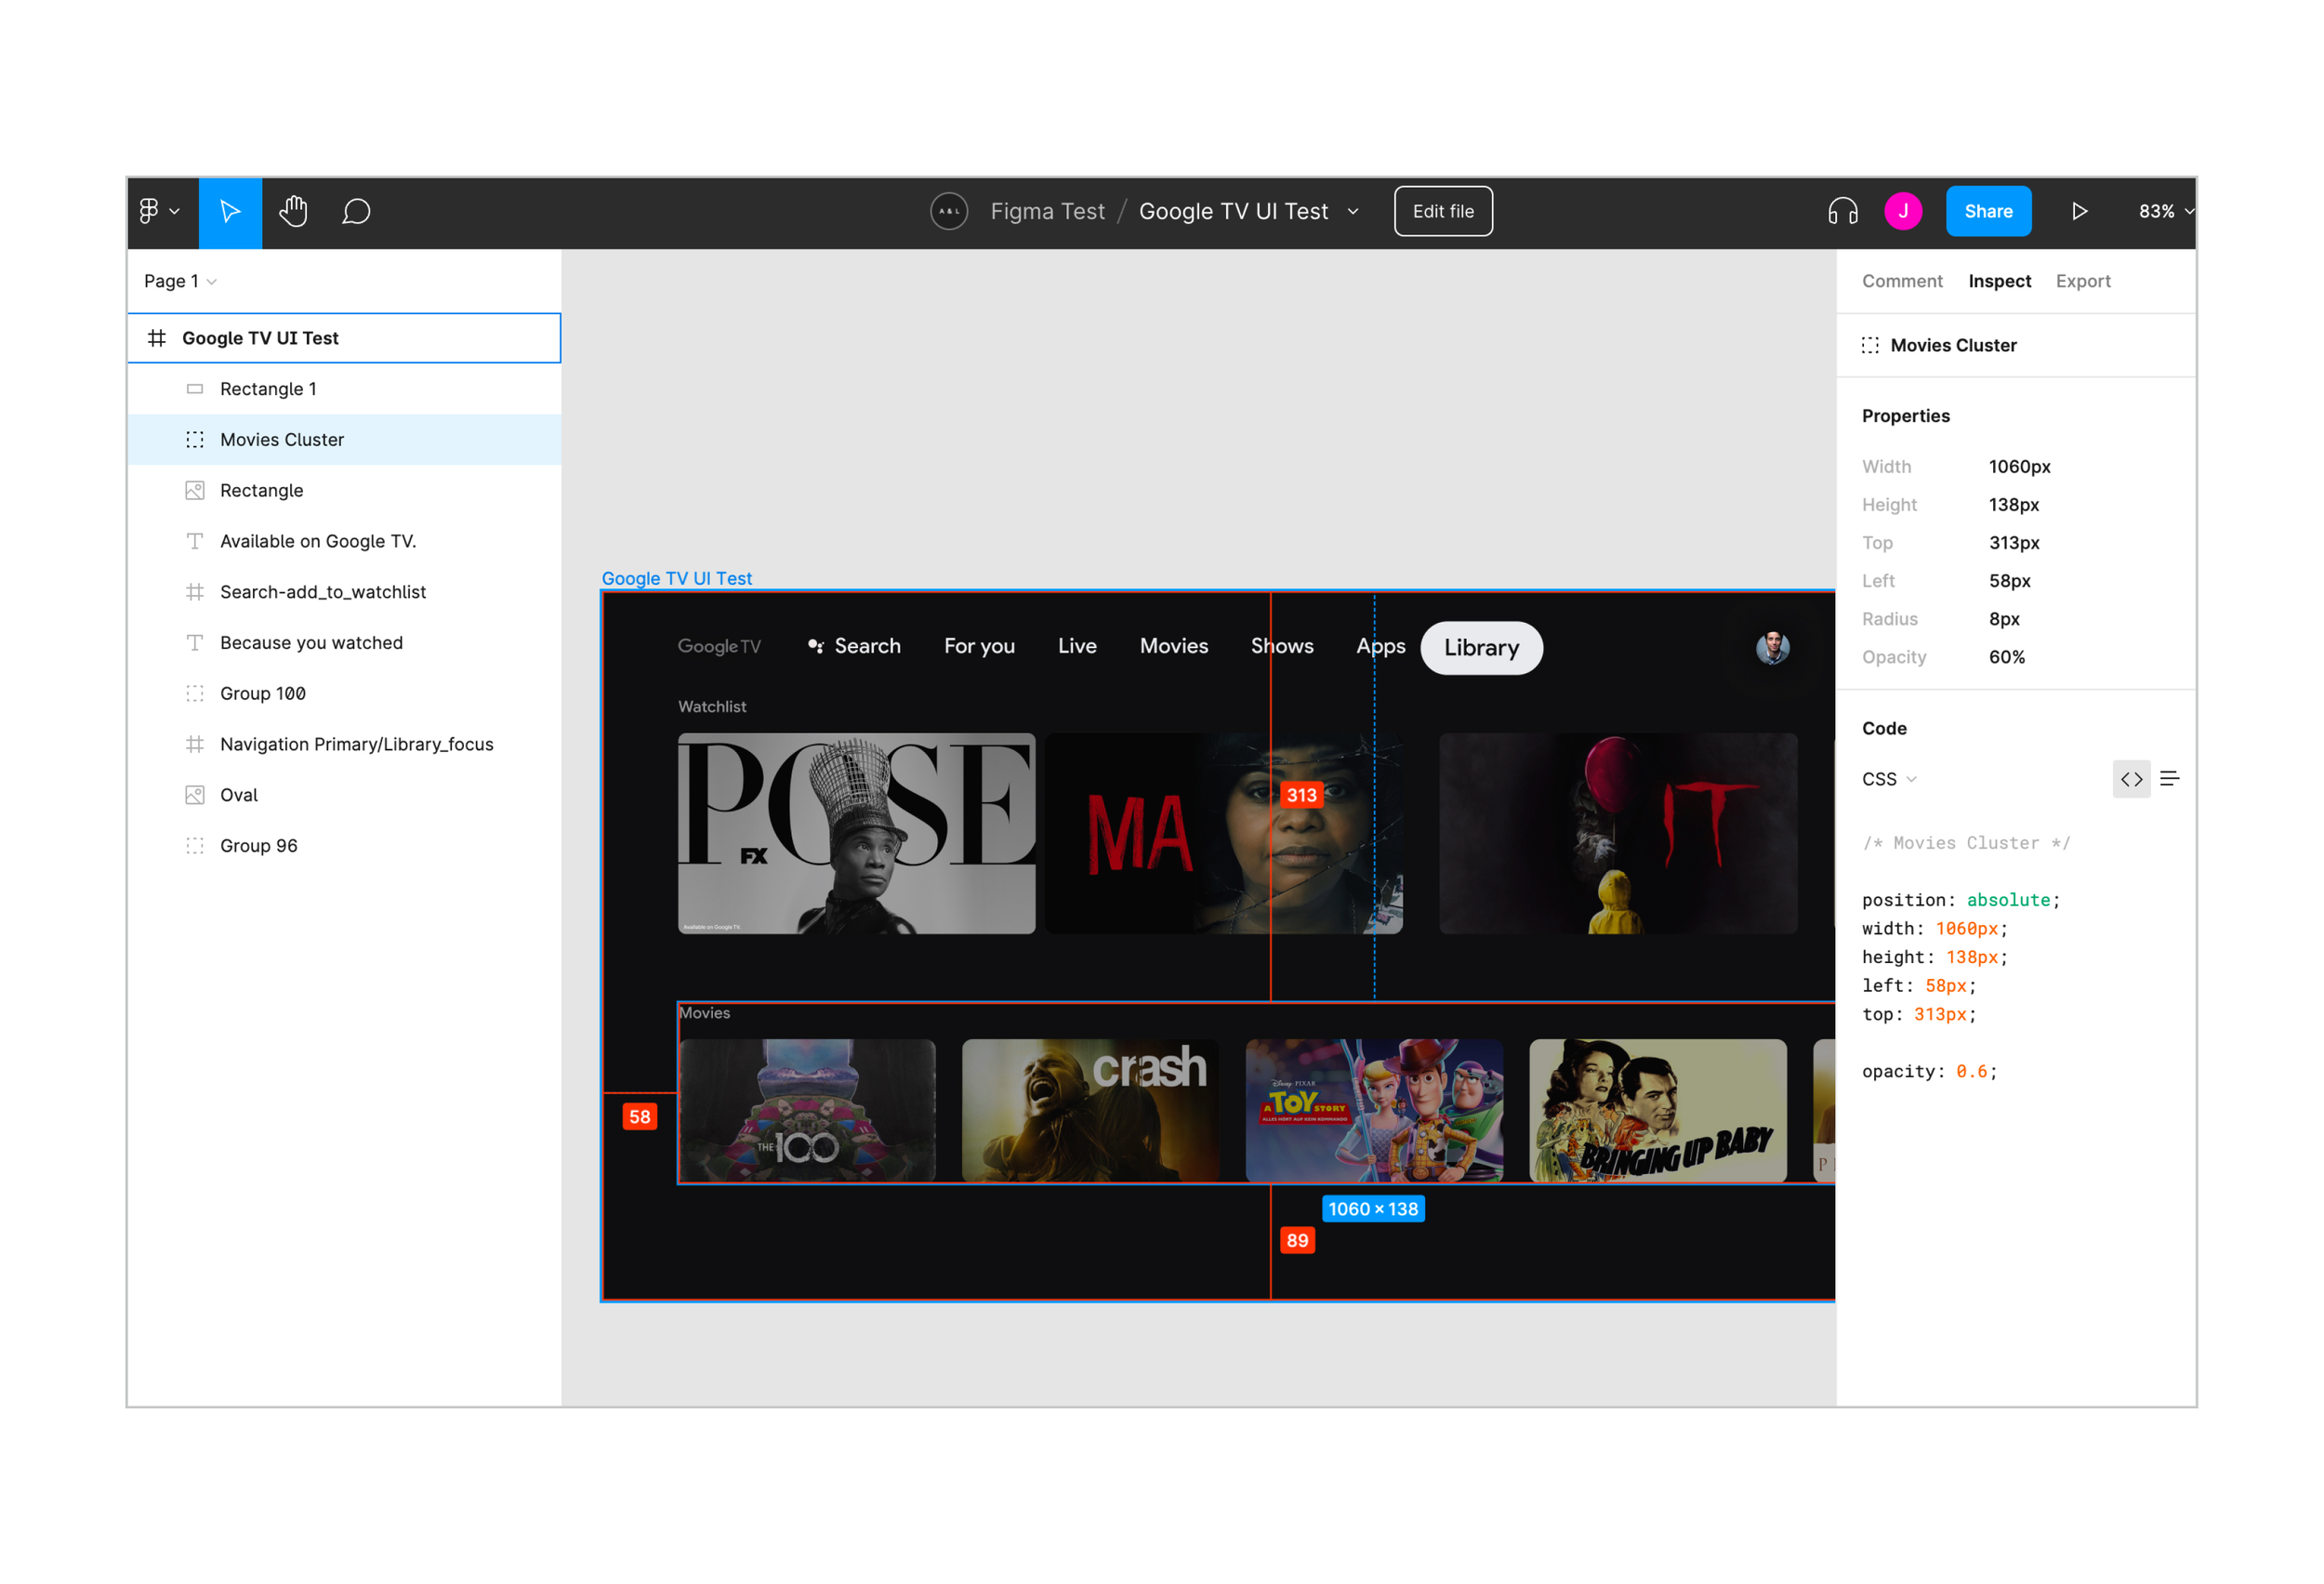The width and height of the screenshot is (2324, 1584).
Task: Switch to table view lines icon
Action: tap(2169, 779)
